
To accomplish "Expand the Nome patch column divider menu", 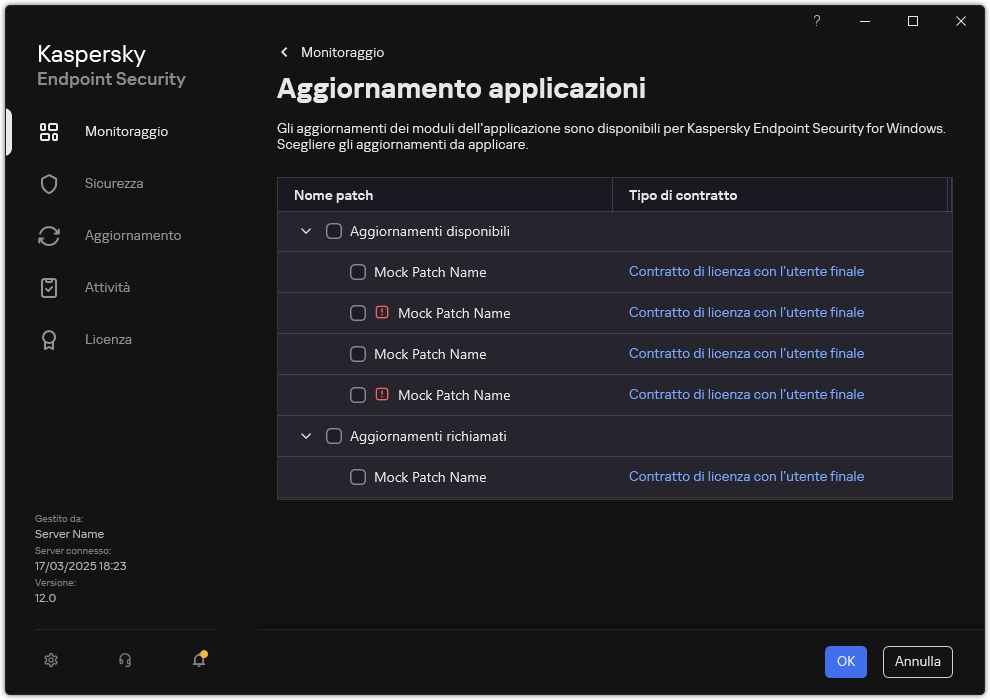I will click(x=611, y=194).
